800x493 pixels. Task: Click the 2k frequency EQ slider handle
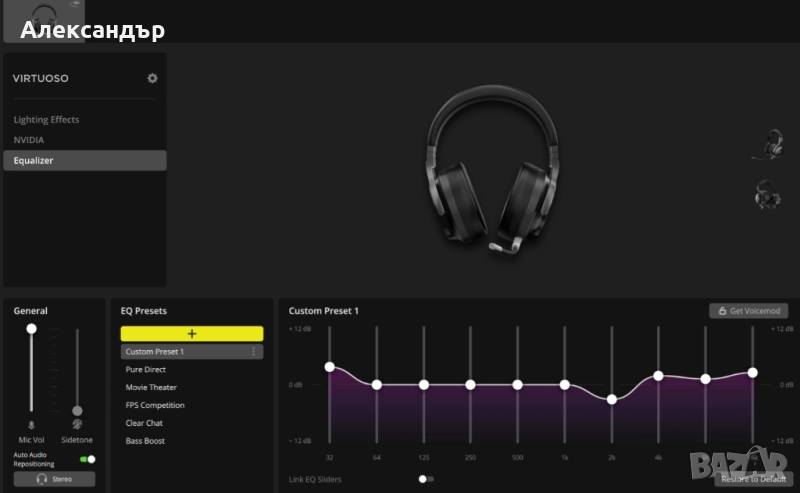pyautogui.click(x=612, y=399)
